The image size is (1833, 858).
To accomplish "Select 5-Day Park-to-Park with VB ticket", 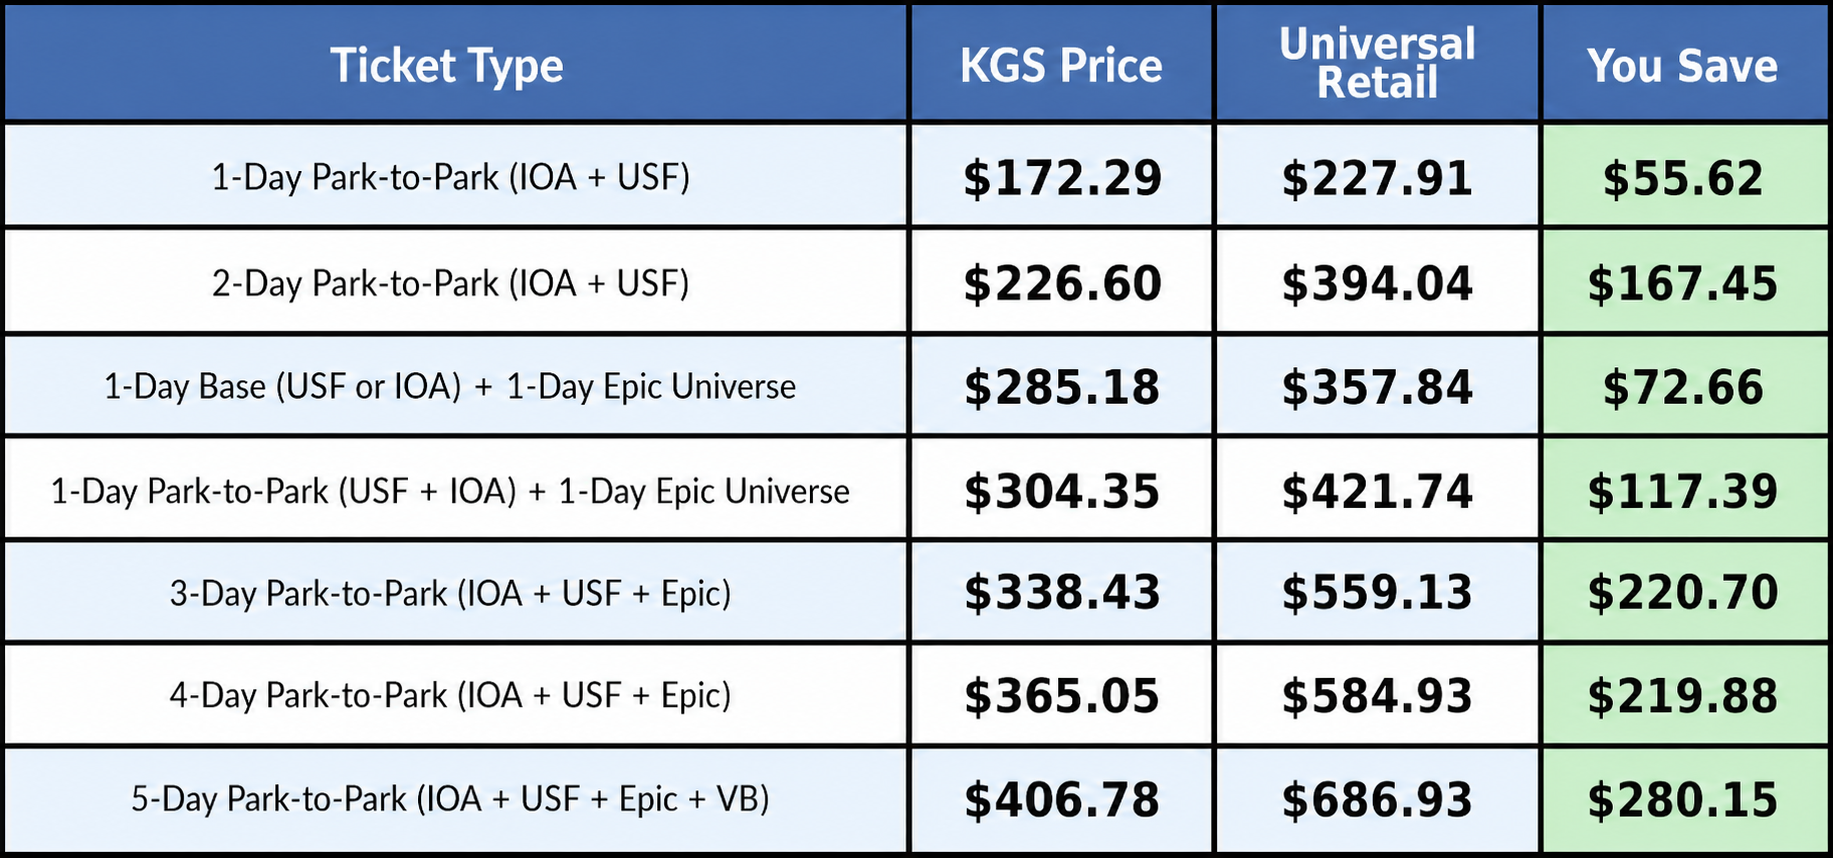I will pos(450,800).
